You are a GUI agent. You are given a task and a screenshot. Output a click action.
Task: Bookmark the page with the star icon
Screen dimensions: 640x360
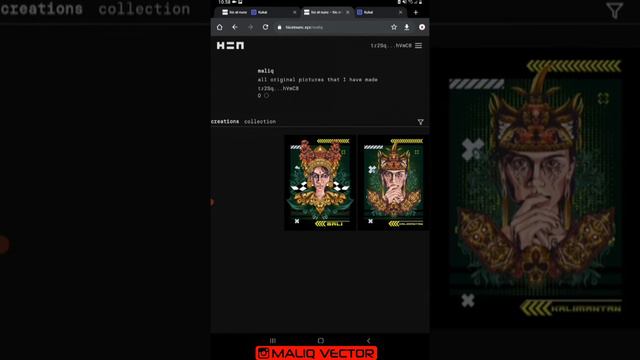394,27
